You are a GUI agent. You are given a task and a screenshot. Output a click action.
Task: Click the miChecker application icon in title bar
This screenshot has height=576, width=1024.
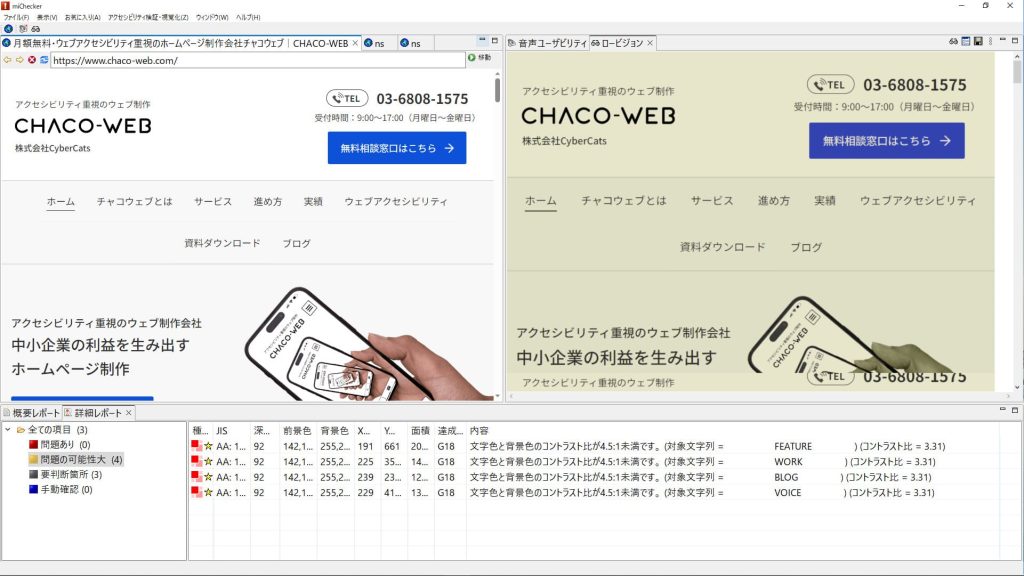point(8,5)
